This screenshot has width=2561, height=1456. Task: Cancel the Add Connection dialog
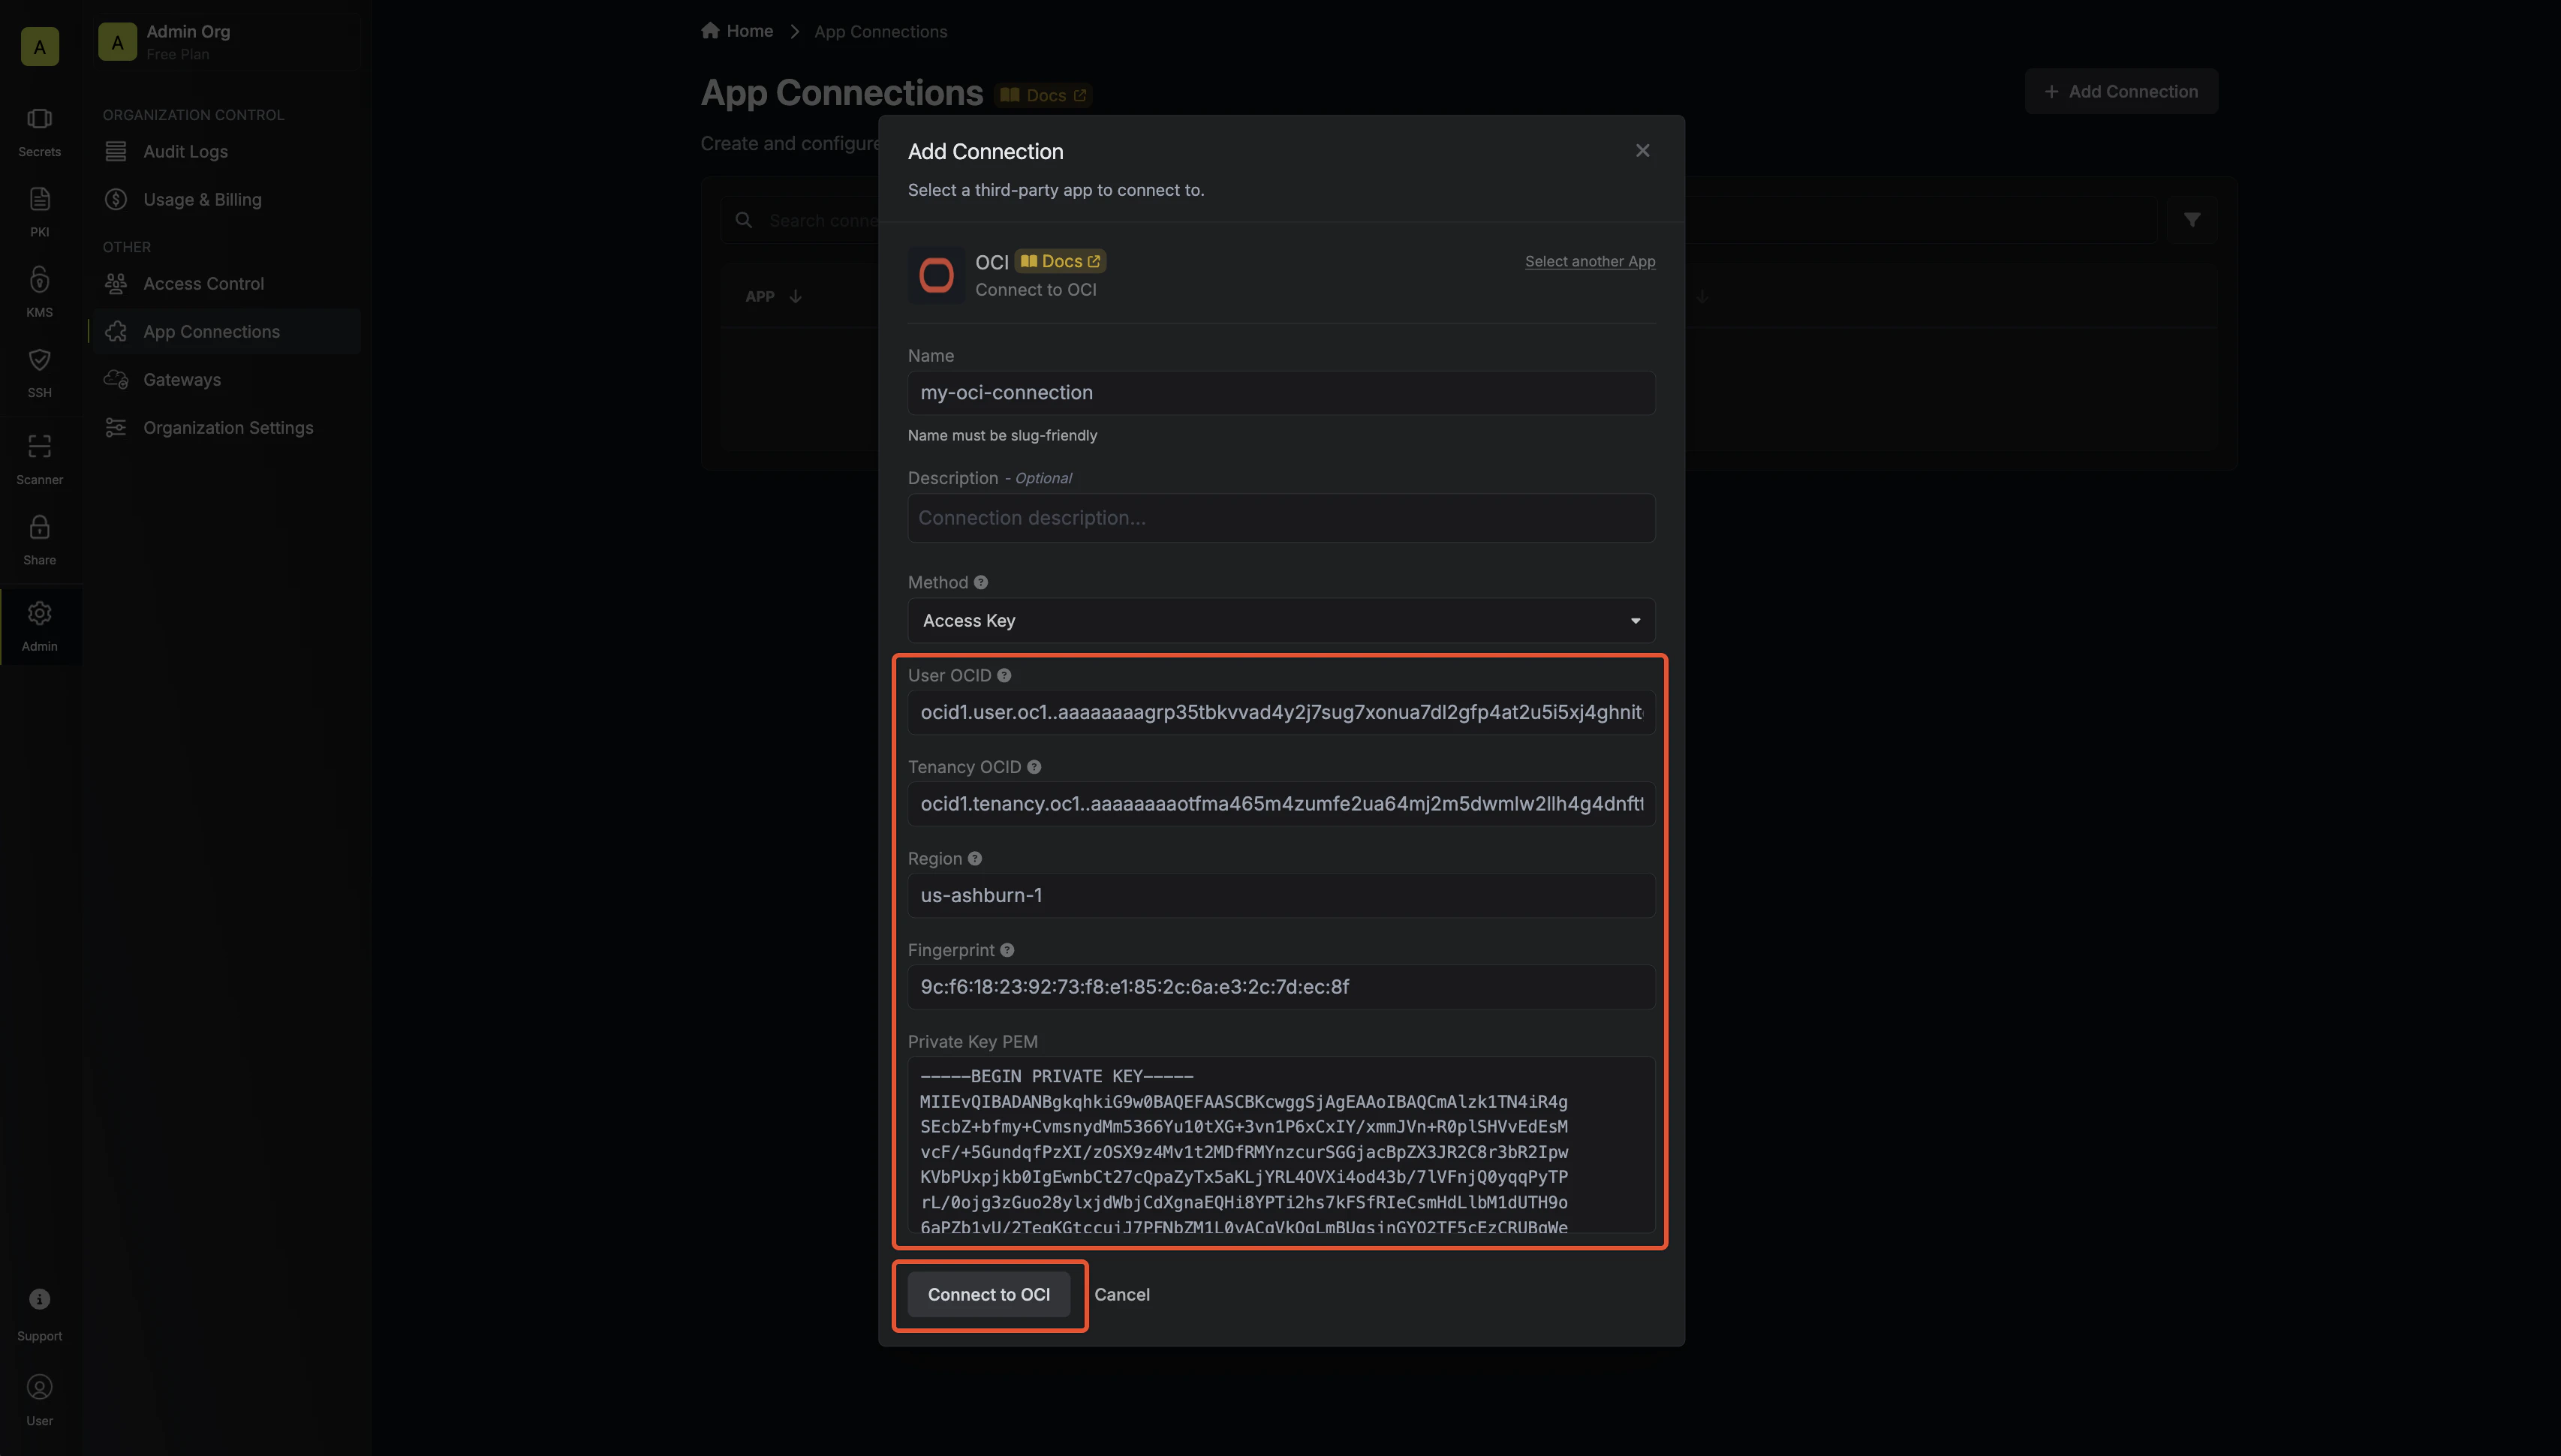[1121, 1294]
